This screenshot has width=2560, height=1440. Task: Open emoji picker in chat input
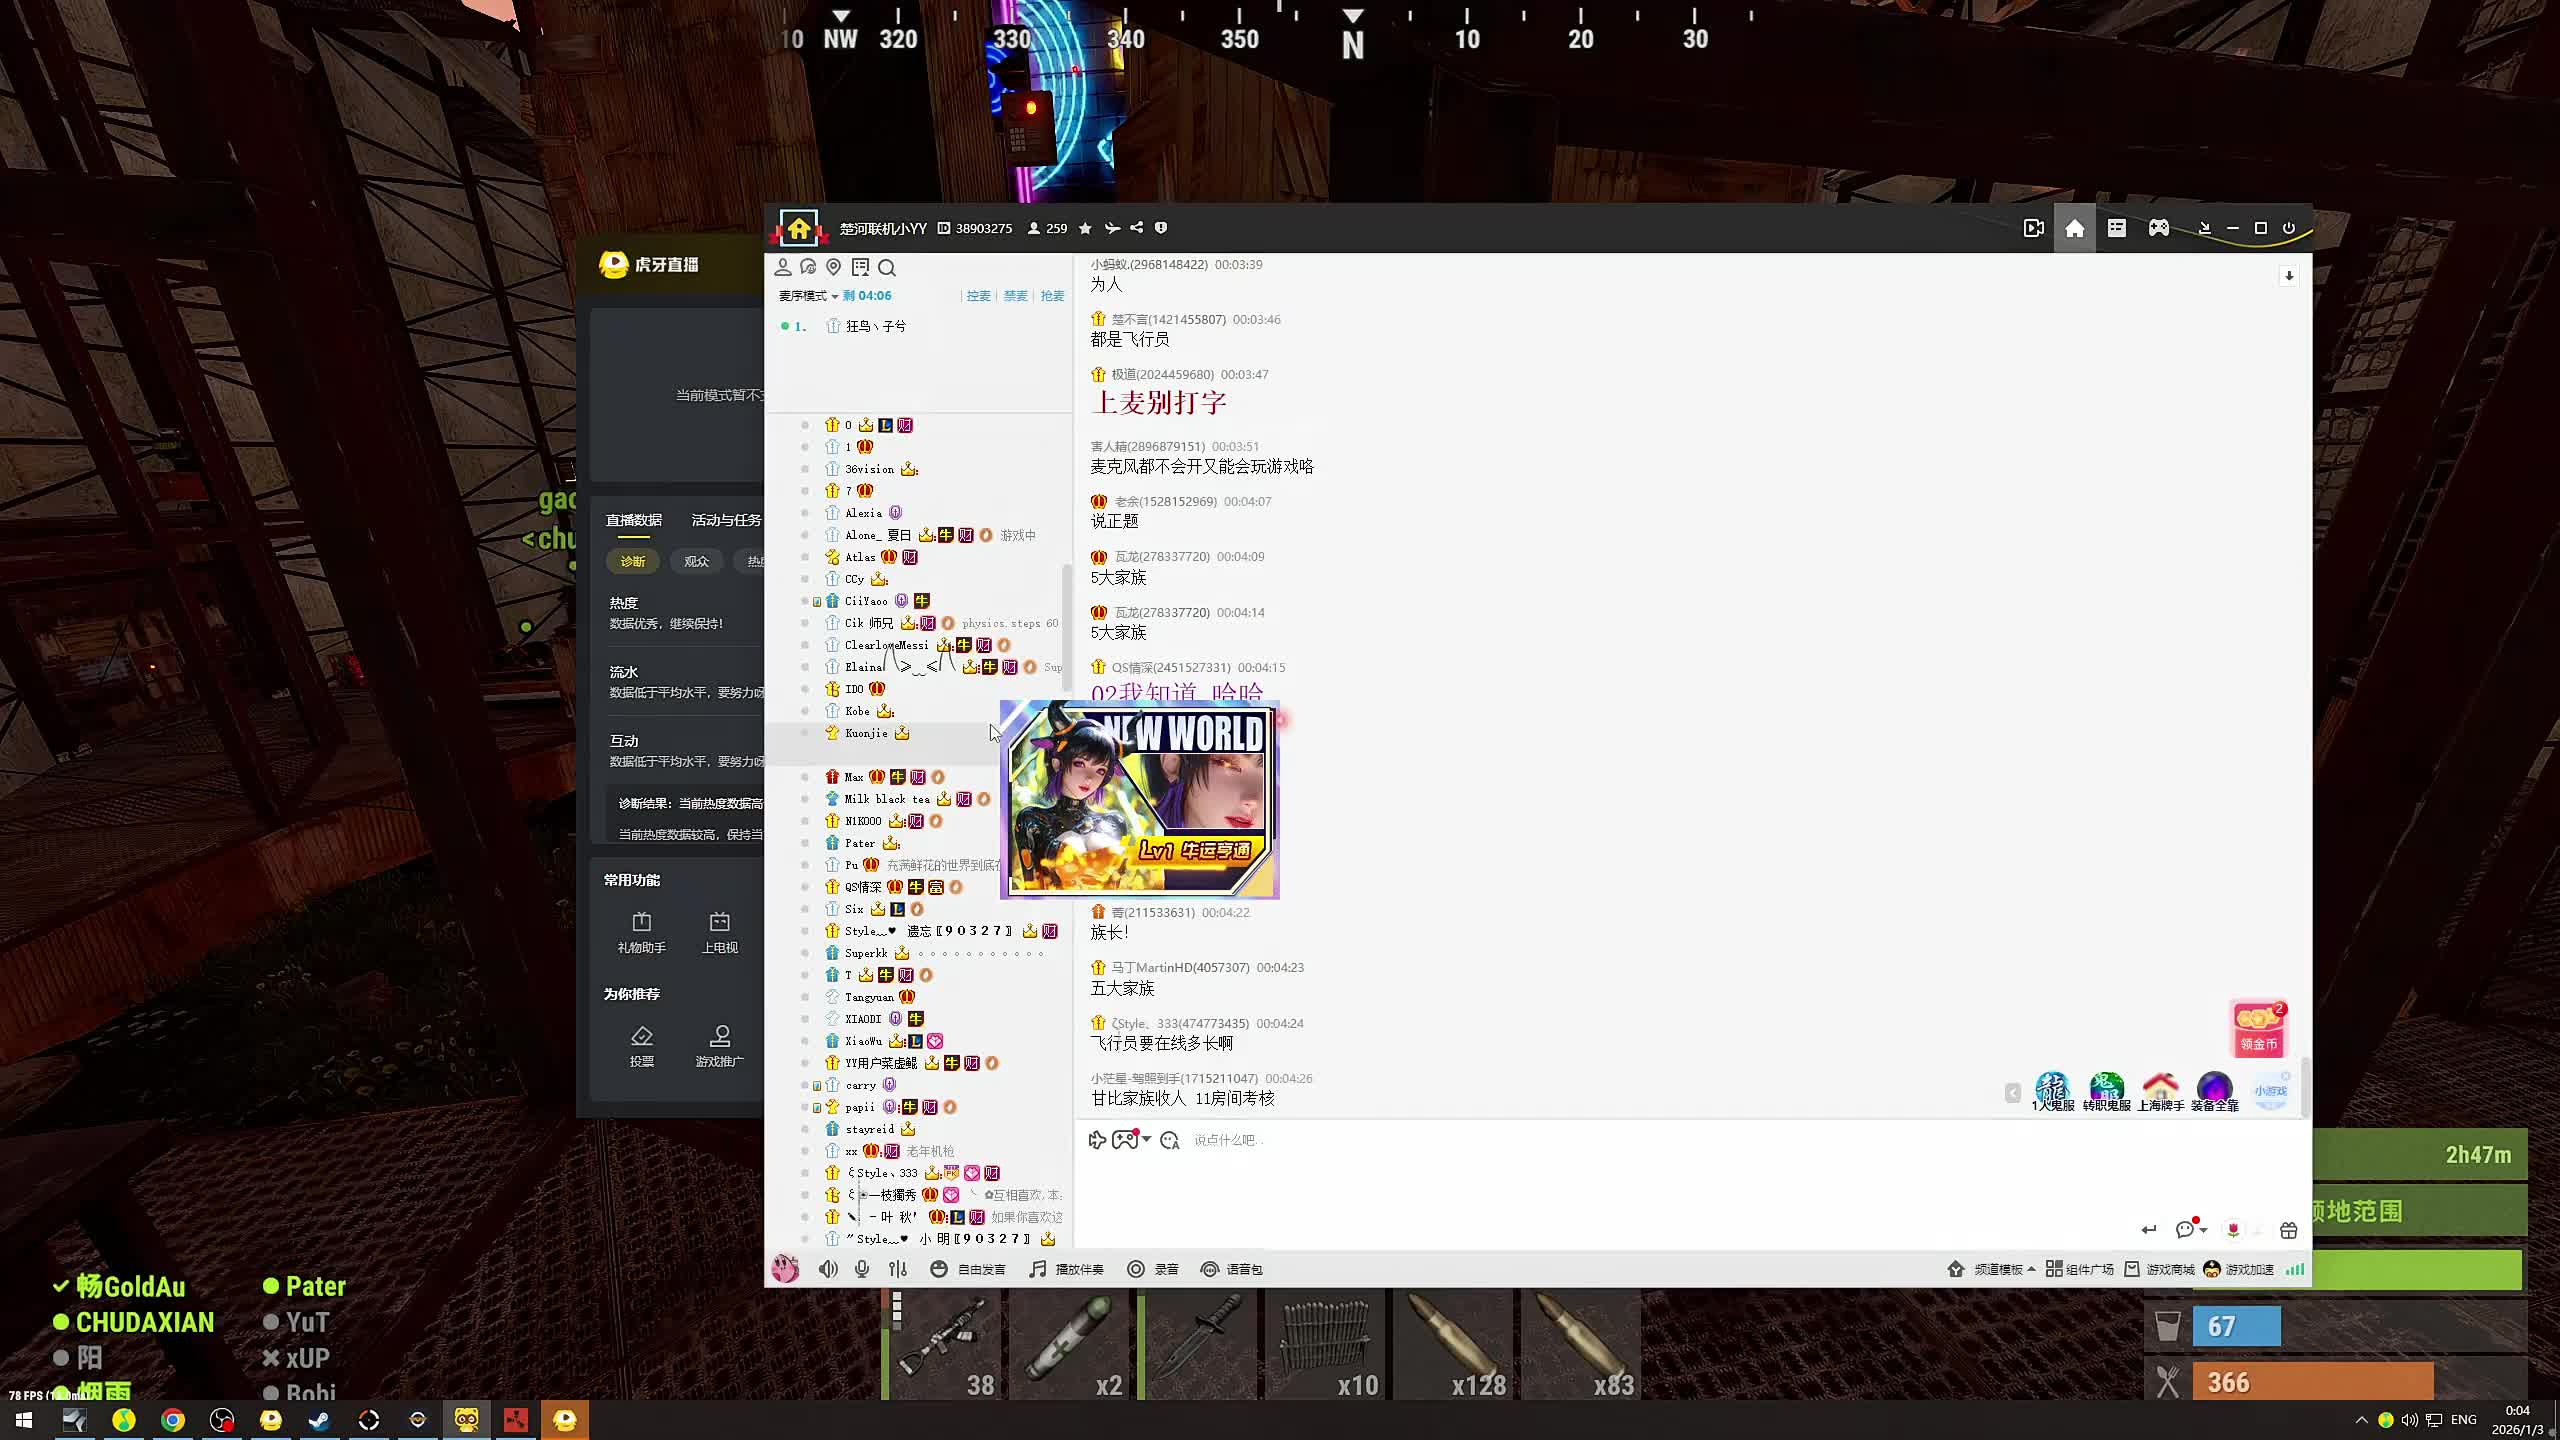point(1169,1140)
